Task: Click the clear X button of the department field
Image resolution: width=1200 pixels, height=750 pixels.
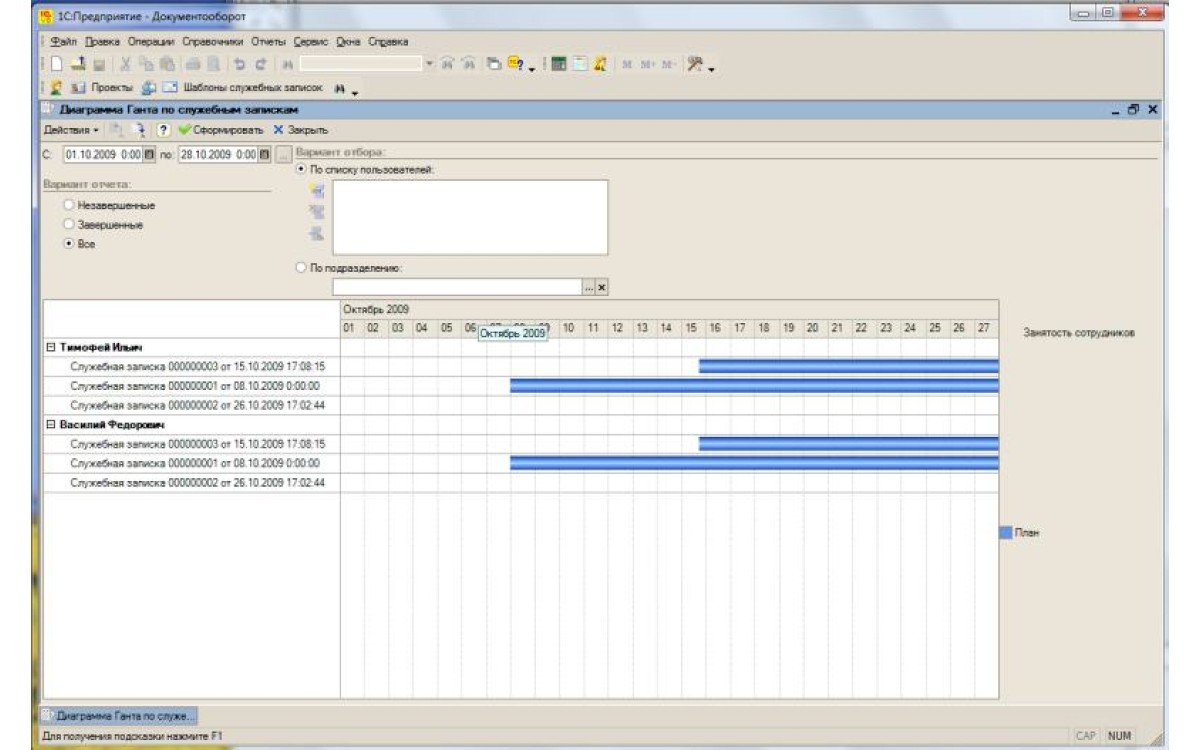Action: [x=602, y=287]
